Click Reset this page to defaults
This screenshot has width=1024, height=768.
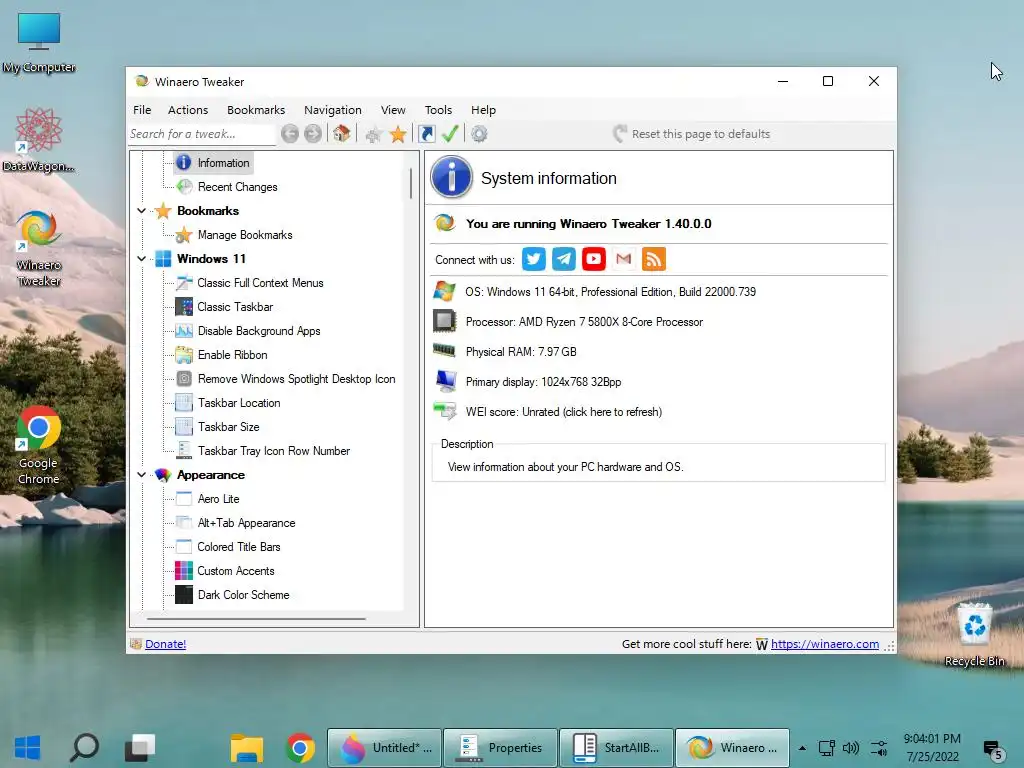(x=692, y=134)
